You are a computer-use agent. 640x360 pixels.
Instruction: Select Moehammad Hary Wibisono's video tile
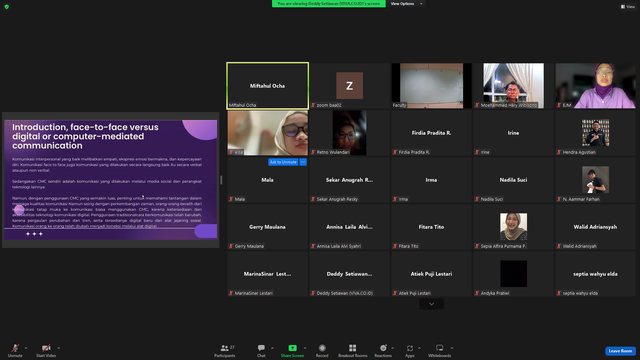513,86
